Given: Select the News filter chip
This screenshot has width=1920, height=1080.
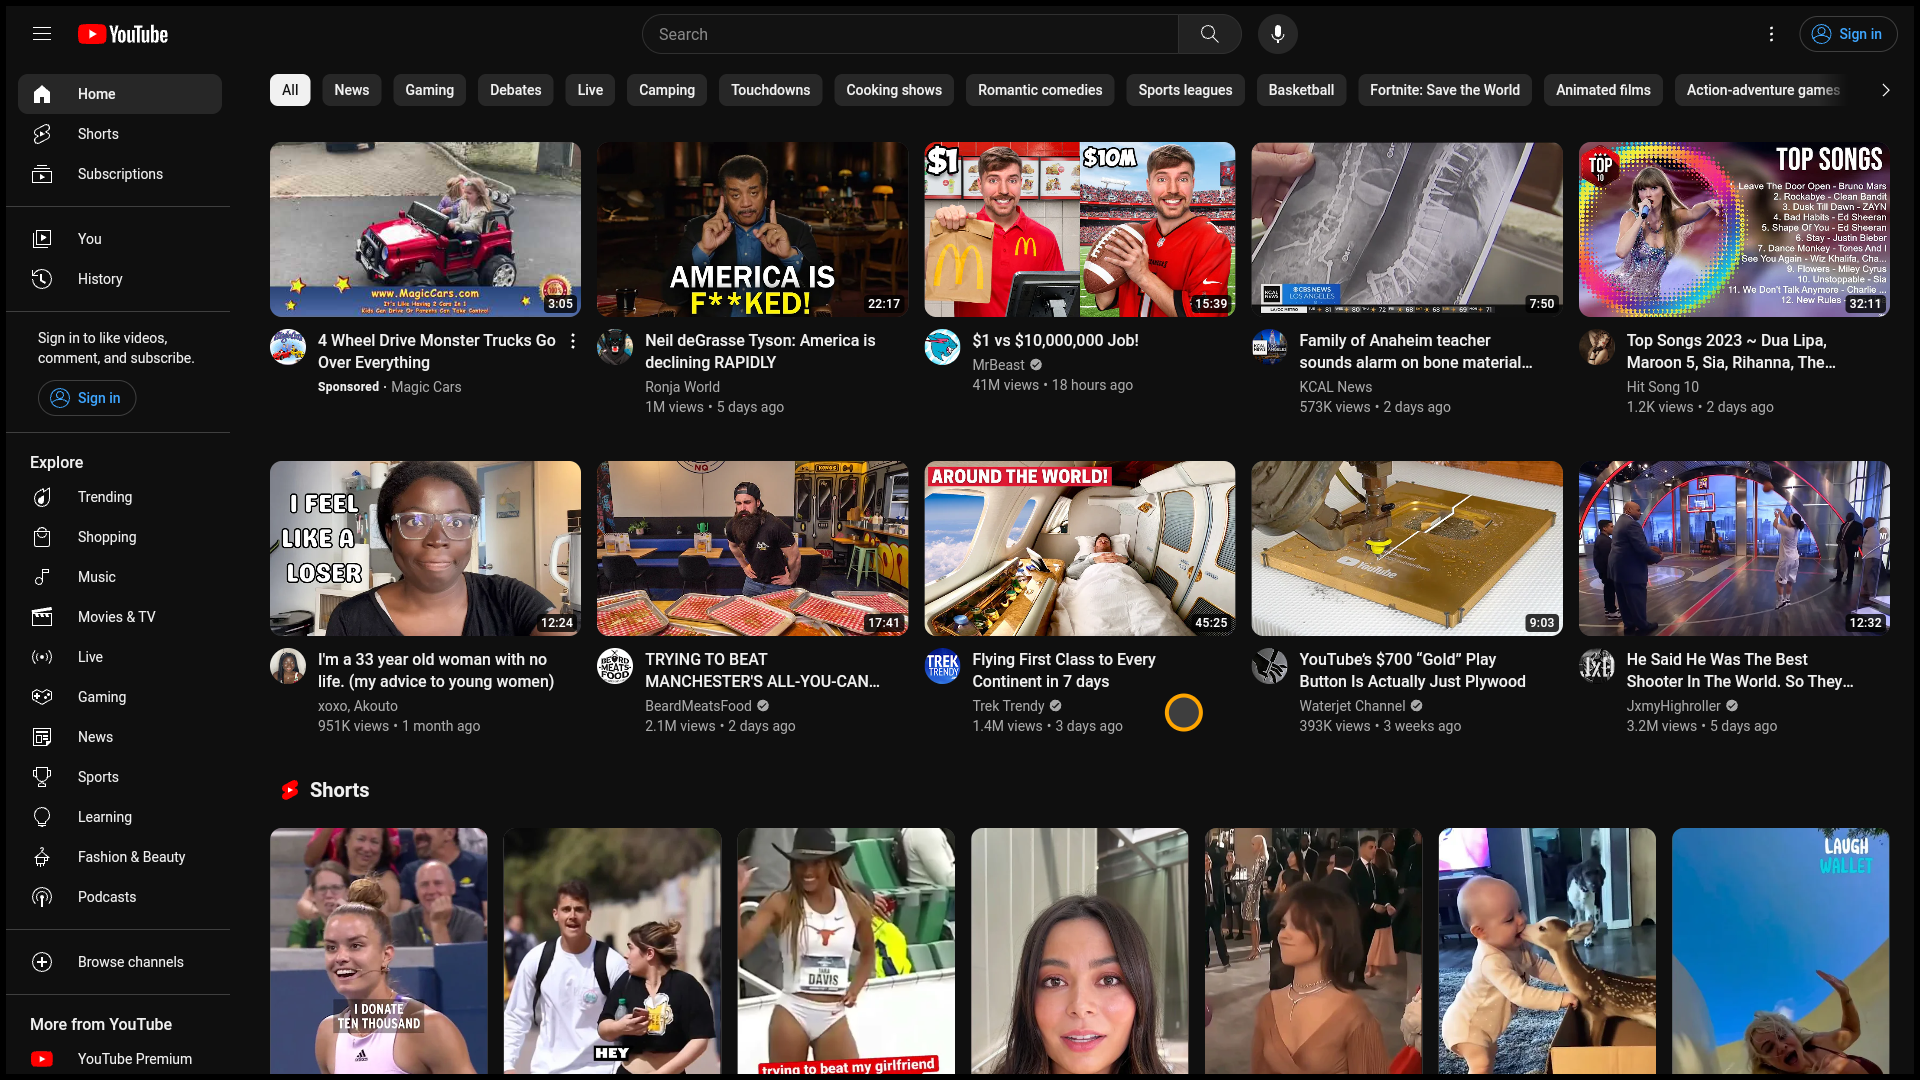Looking at the screenshot, I should (352, 90).
